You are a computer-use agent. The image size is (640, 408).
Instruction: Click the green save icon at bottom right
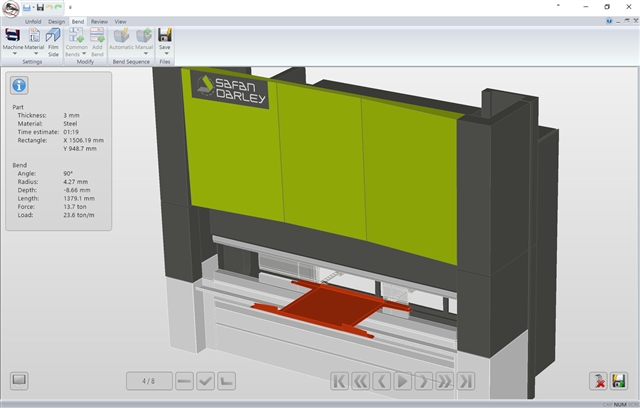pos(619,381)
